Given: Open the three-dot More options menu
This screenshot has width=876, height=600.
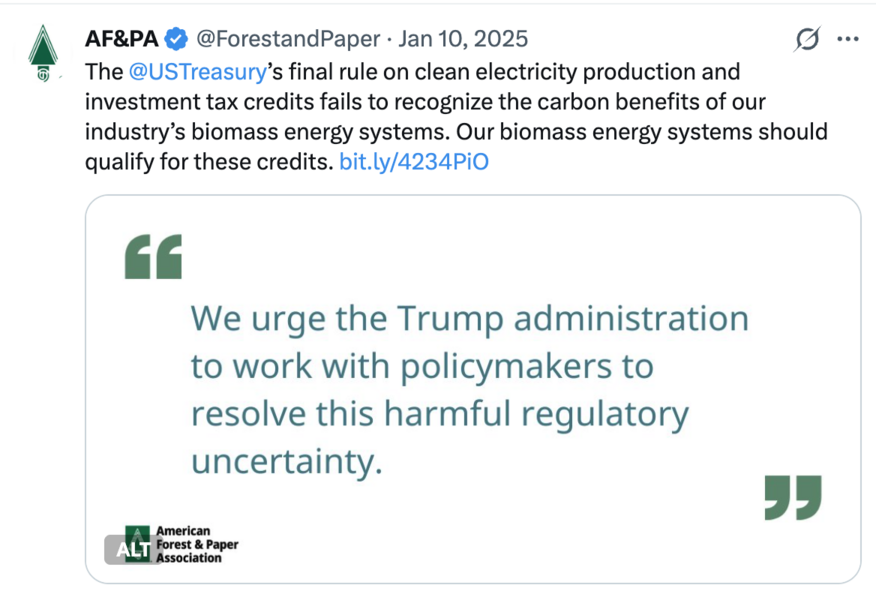Looking at the screenshot, I should point(847,40).
